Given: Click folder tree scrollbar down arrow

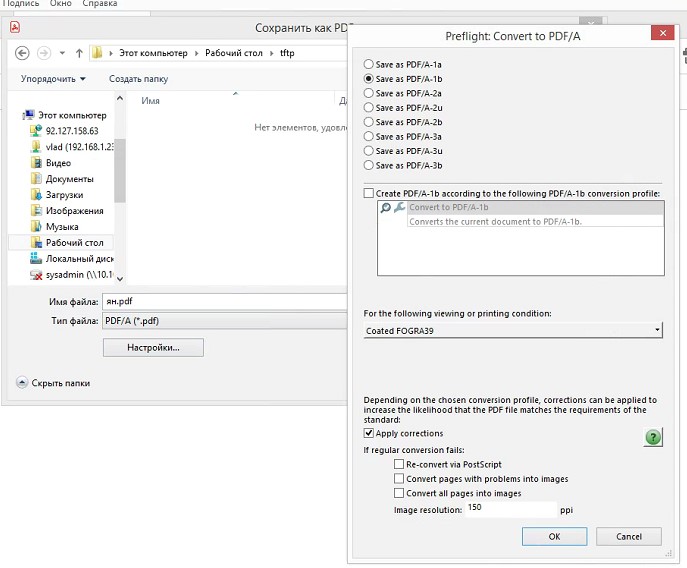Looking at the screenshot, I should (x=120, y=279).
